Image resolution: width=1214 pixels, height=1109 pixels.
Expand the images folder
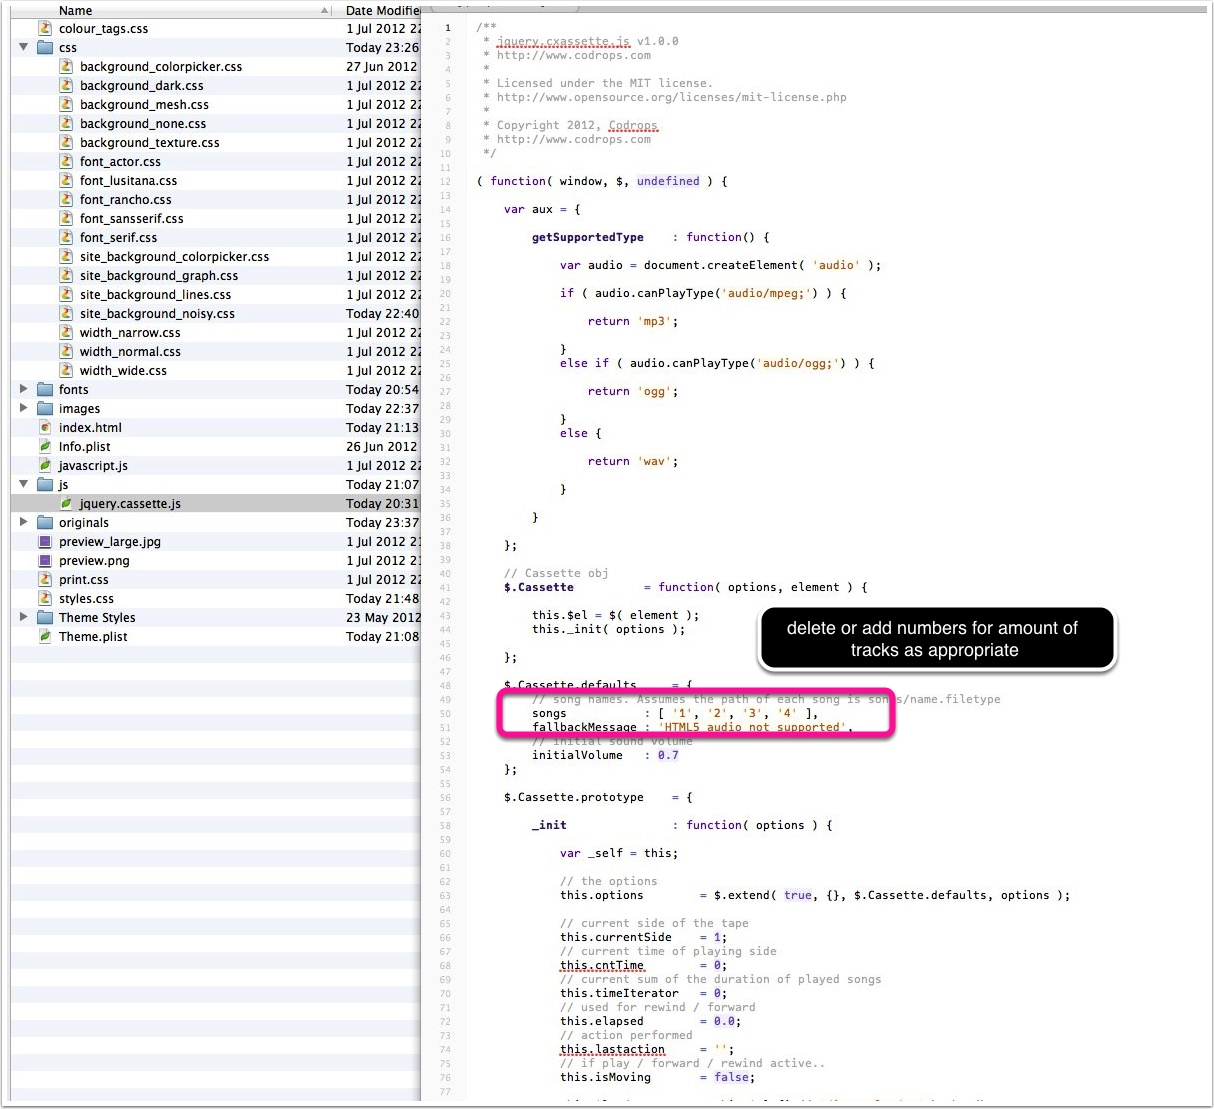coord(24,409)
